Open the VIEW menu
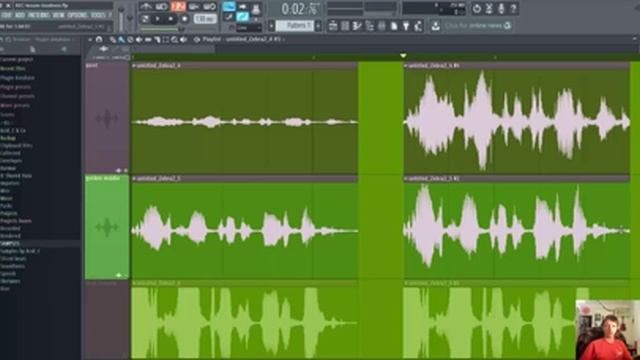Viewport: 640px width, 360px height. click(x=58, y=15)
